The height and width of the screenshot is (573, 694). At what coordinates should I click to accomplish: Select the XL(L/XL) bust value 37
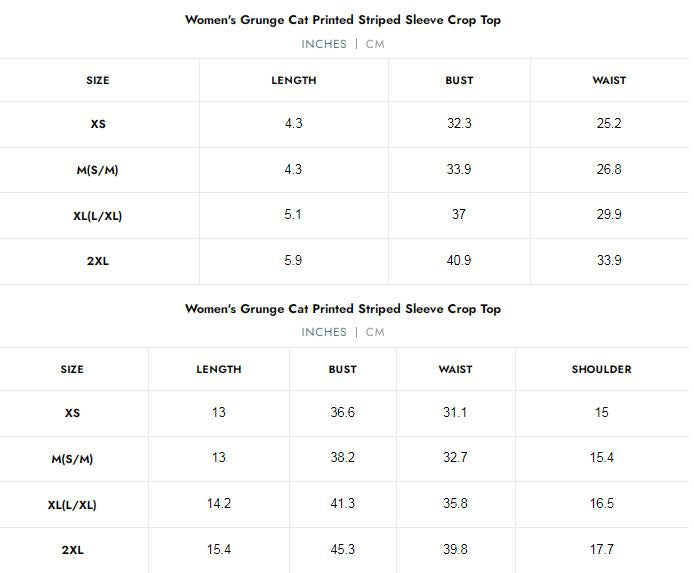pyautogui.click(x=459, y=215)
